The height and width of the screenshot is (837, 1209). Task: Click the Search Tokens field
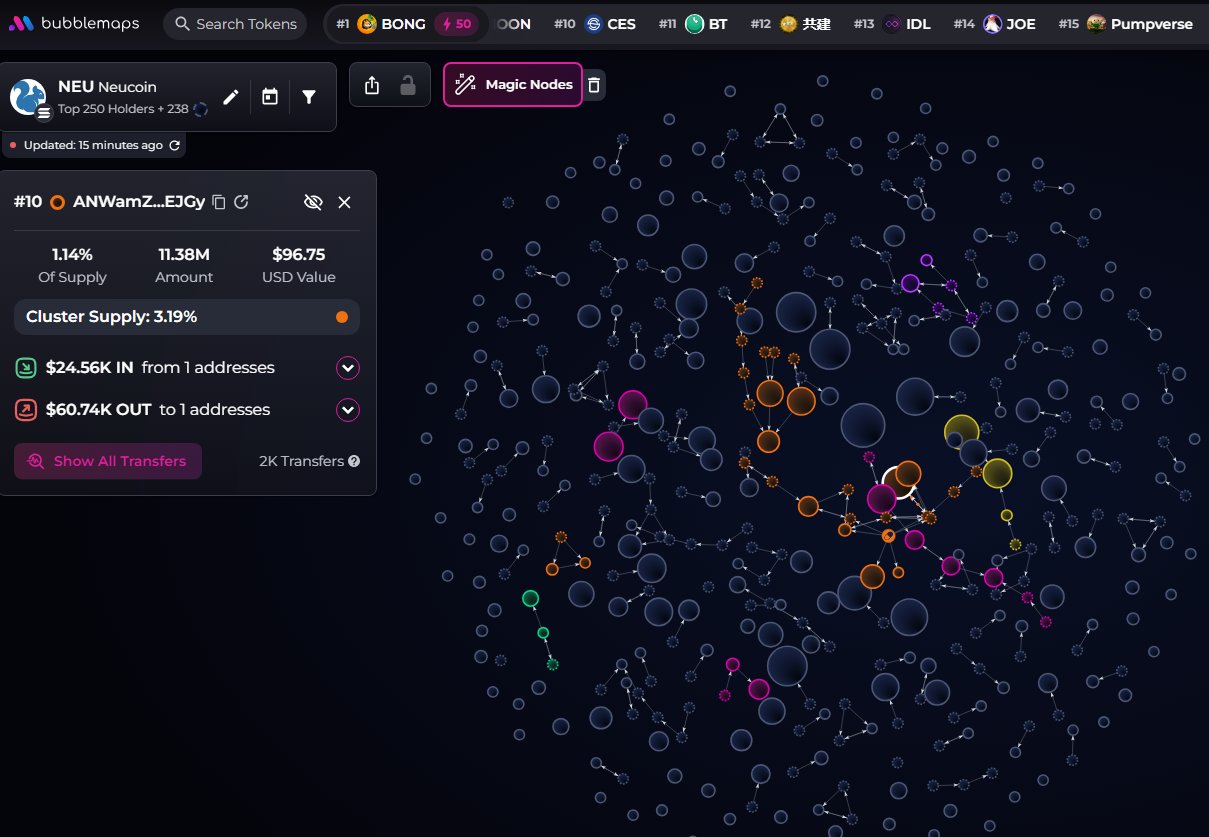[236, 24]
